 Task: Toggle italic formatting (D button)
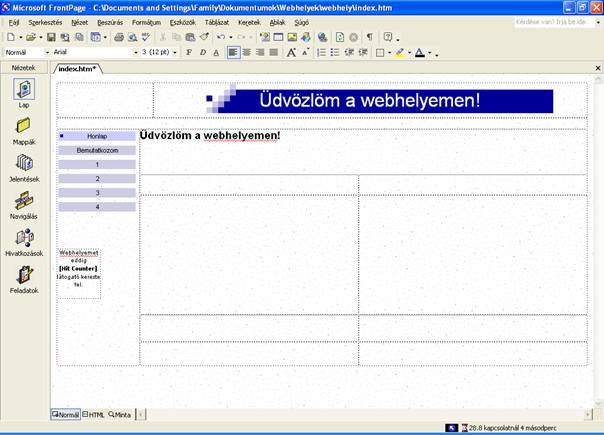tap(202, 52)
